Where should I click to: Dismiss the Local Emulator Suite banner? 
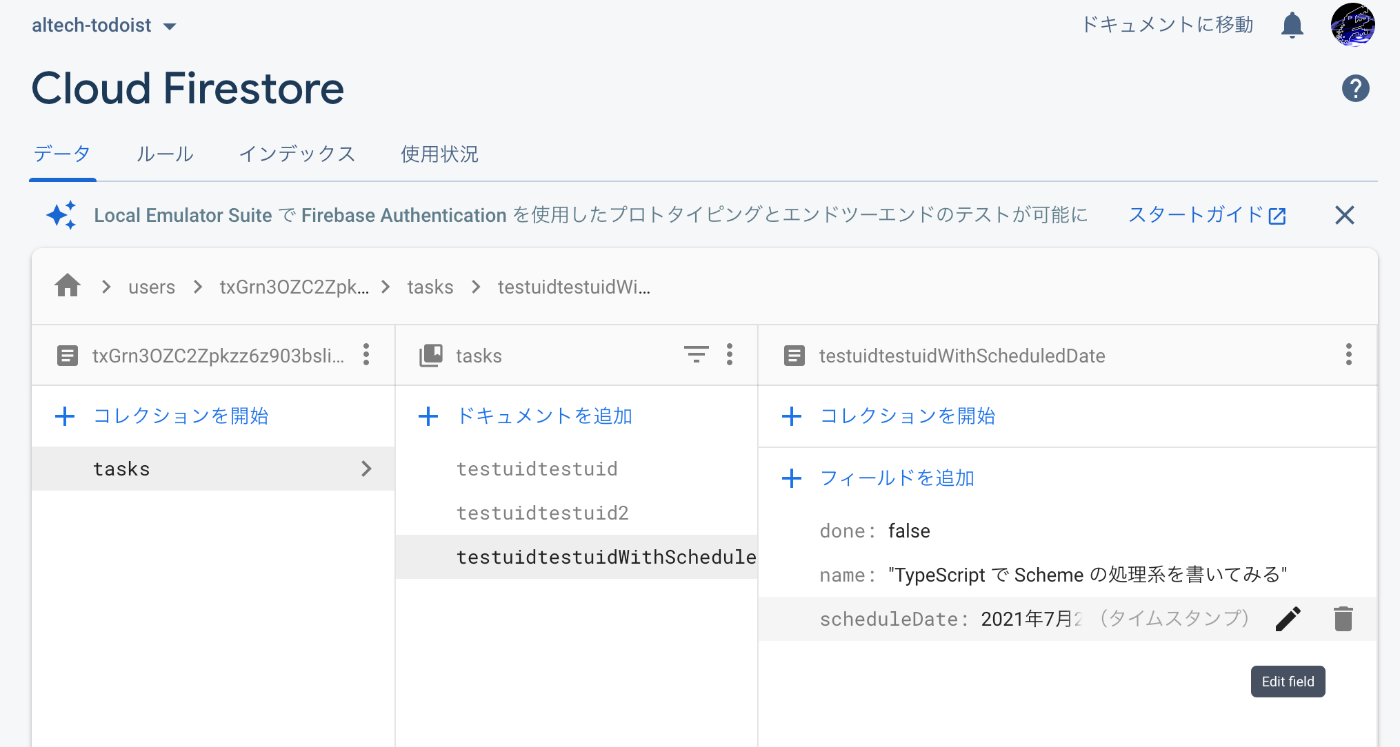pos(1345,215)
